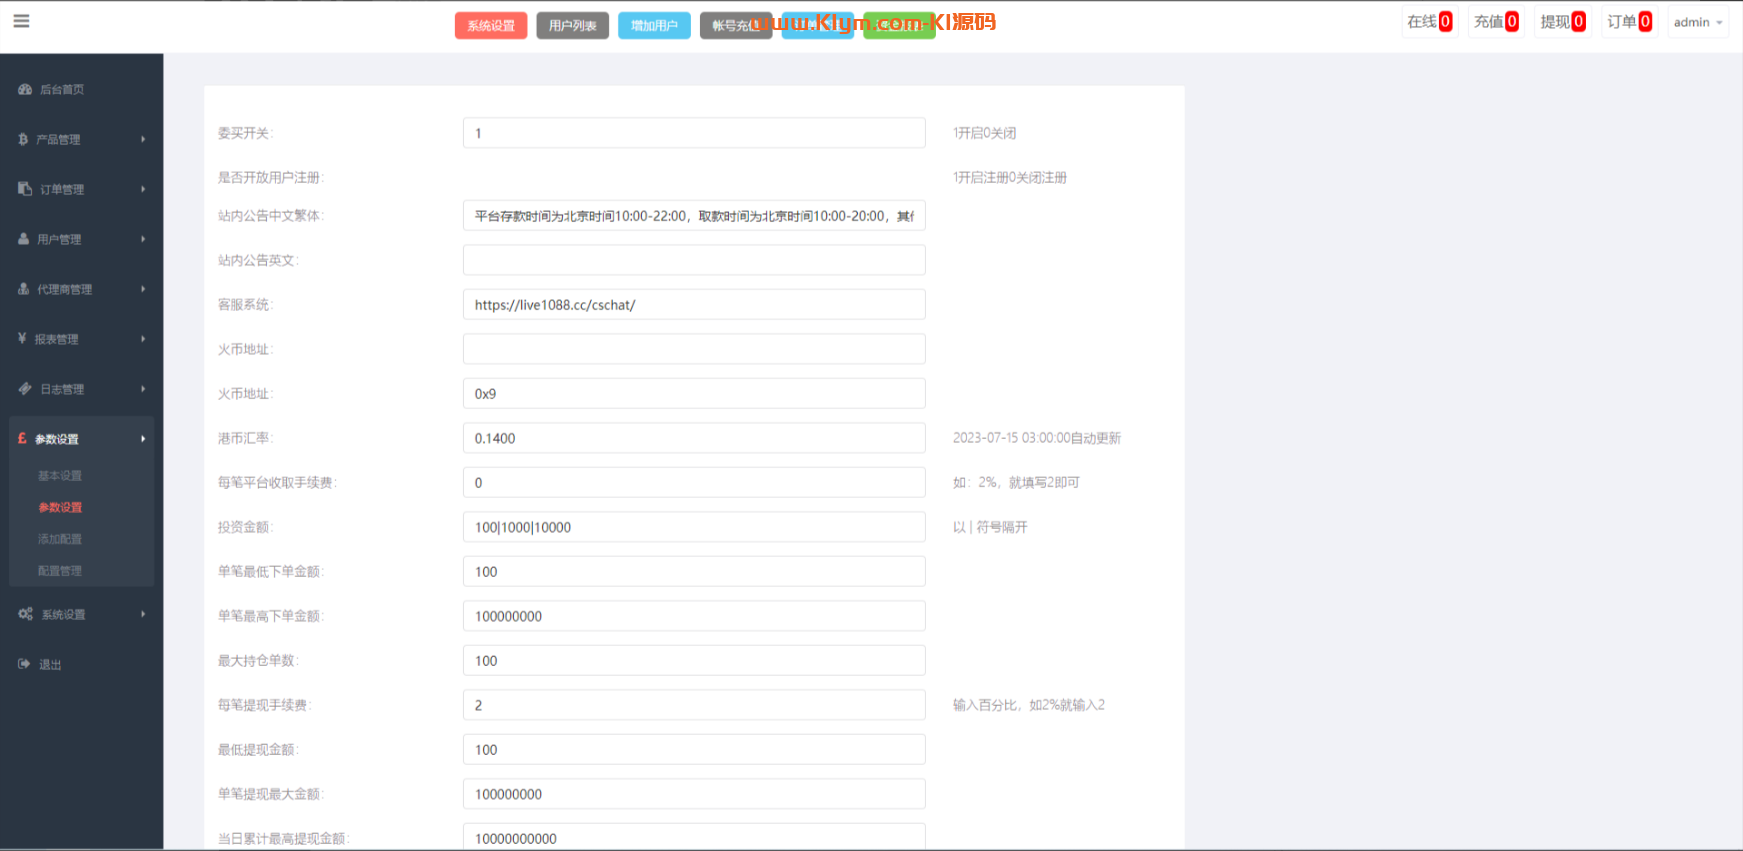Focus the 最低提现金额 field
Viewport: 1743px width, 851px height.
click(x=694, y=750)
